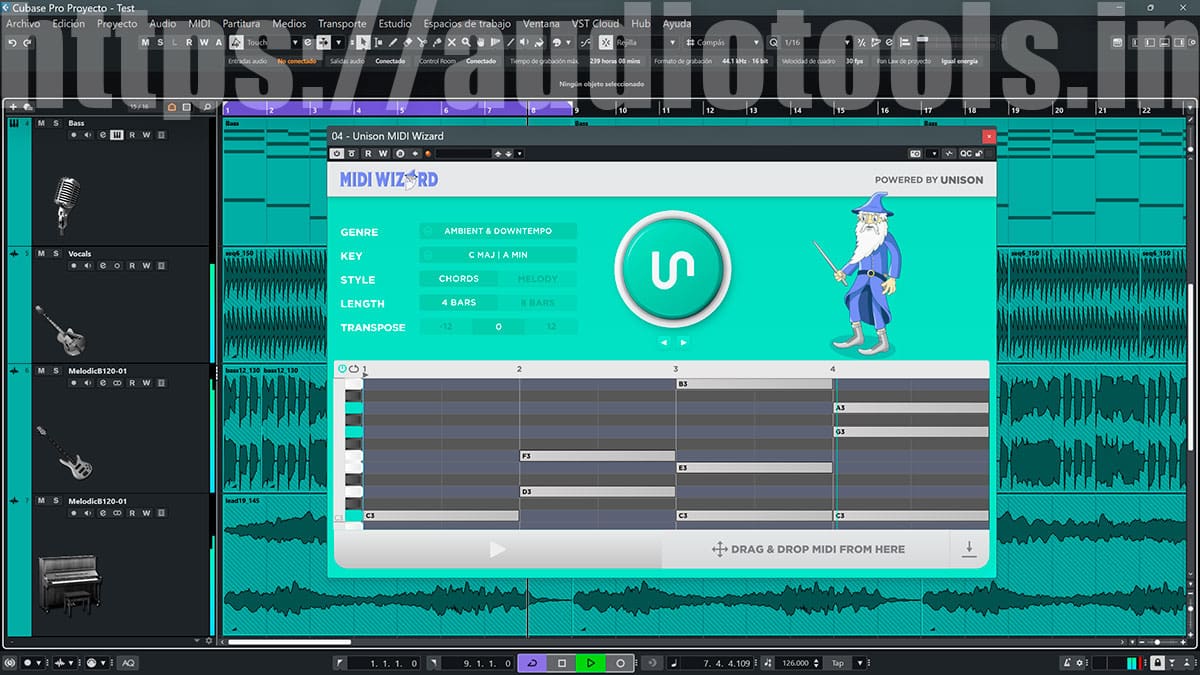Click the Undo arrow in toolbar
Image resolution: width=1200 pixels, height=675 pixels.
point(12,43)
